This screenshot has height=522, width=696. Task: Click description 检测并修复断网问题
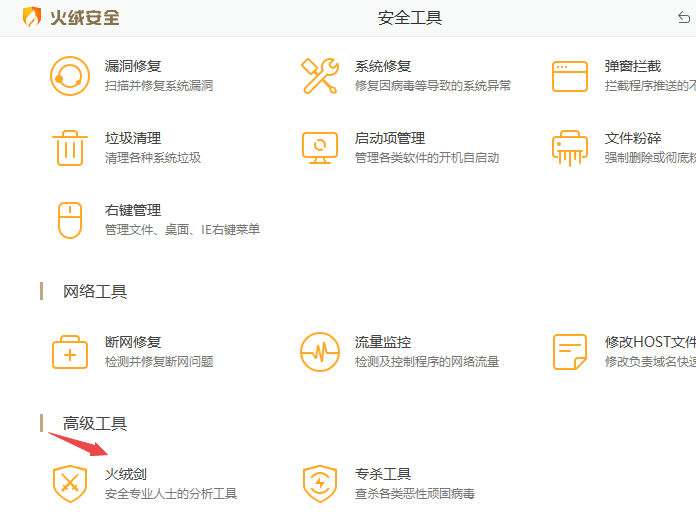(159, 362)
